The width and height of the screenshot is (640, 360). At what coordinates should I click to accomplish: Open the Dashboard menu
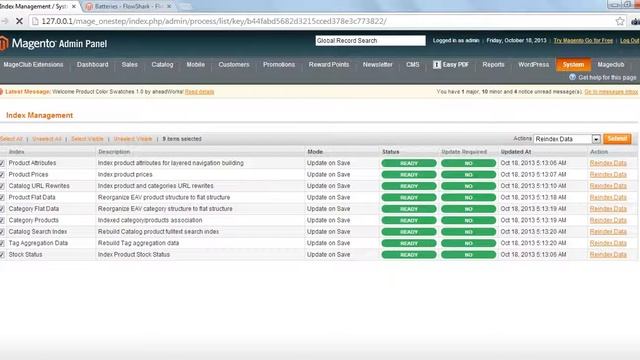click(x=93, y=64)
